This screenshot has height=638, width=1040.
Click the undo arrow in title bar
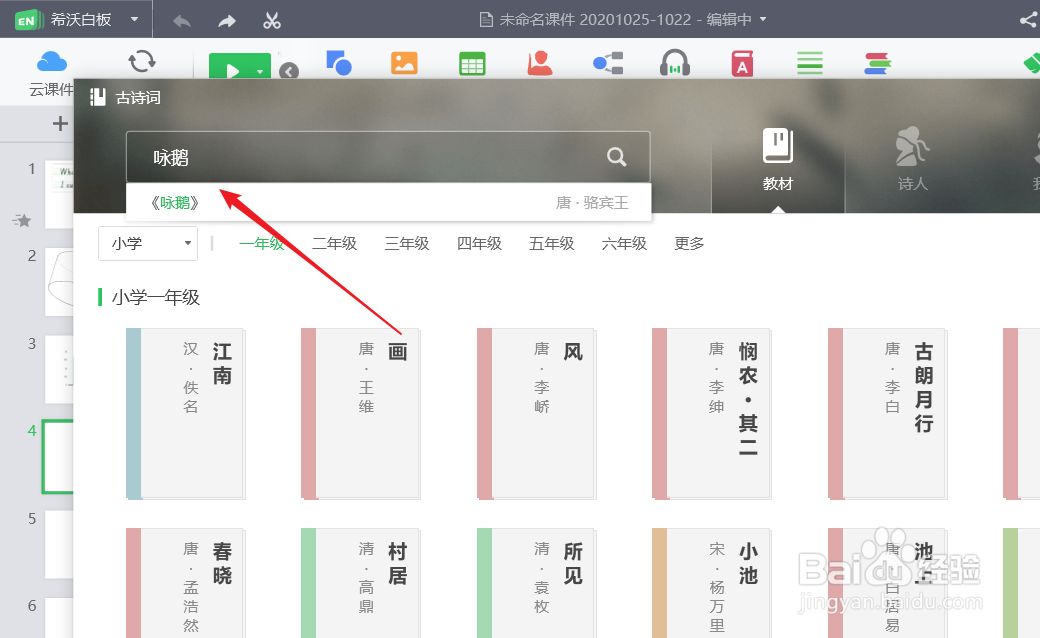(x=182, y=21)
